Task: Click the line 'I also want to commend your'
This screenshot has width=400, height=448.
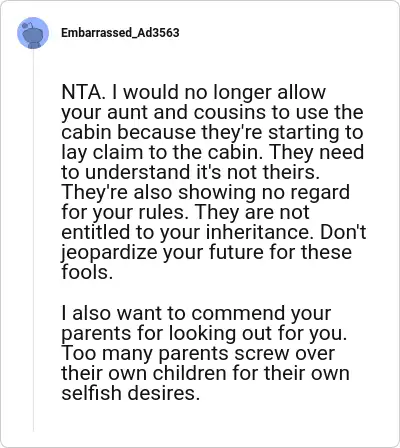Action: [x=196, y=313]
